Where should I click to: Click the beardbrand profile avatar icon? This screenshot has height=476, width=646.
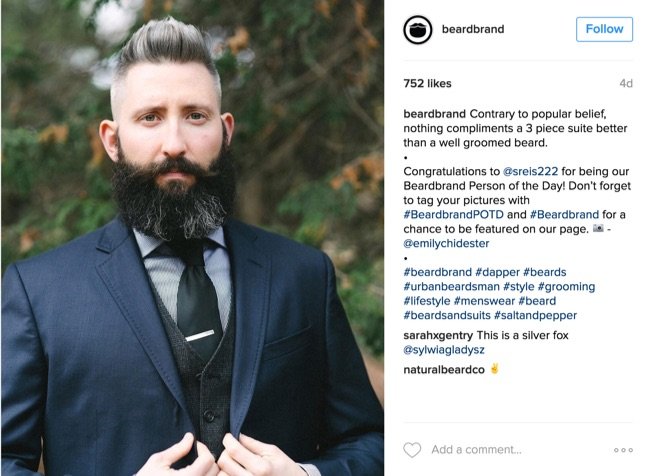click(x=417, y=30)
